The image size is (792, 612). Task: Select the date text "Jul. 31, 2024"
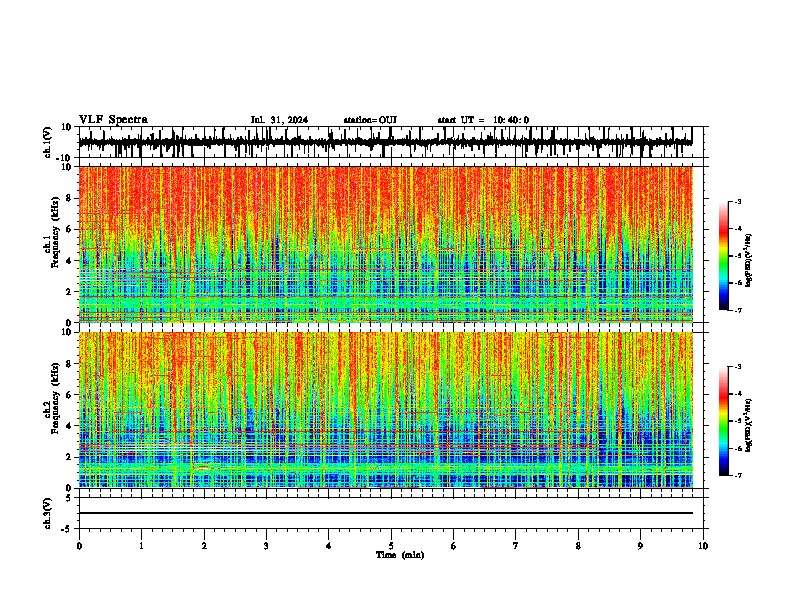tap(279, 120)
